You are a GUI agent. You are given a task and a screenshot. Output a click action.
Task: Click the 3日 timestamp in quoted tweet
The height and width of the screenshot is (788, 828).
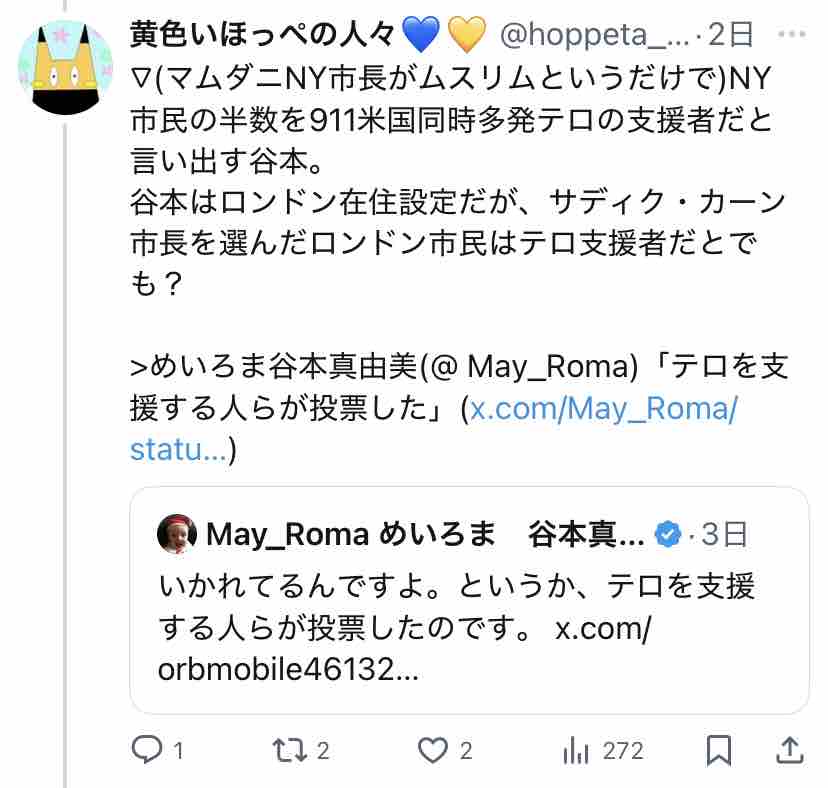coord(724,534)
